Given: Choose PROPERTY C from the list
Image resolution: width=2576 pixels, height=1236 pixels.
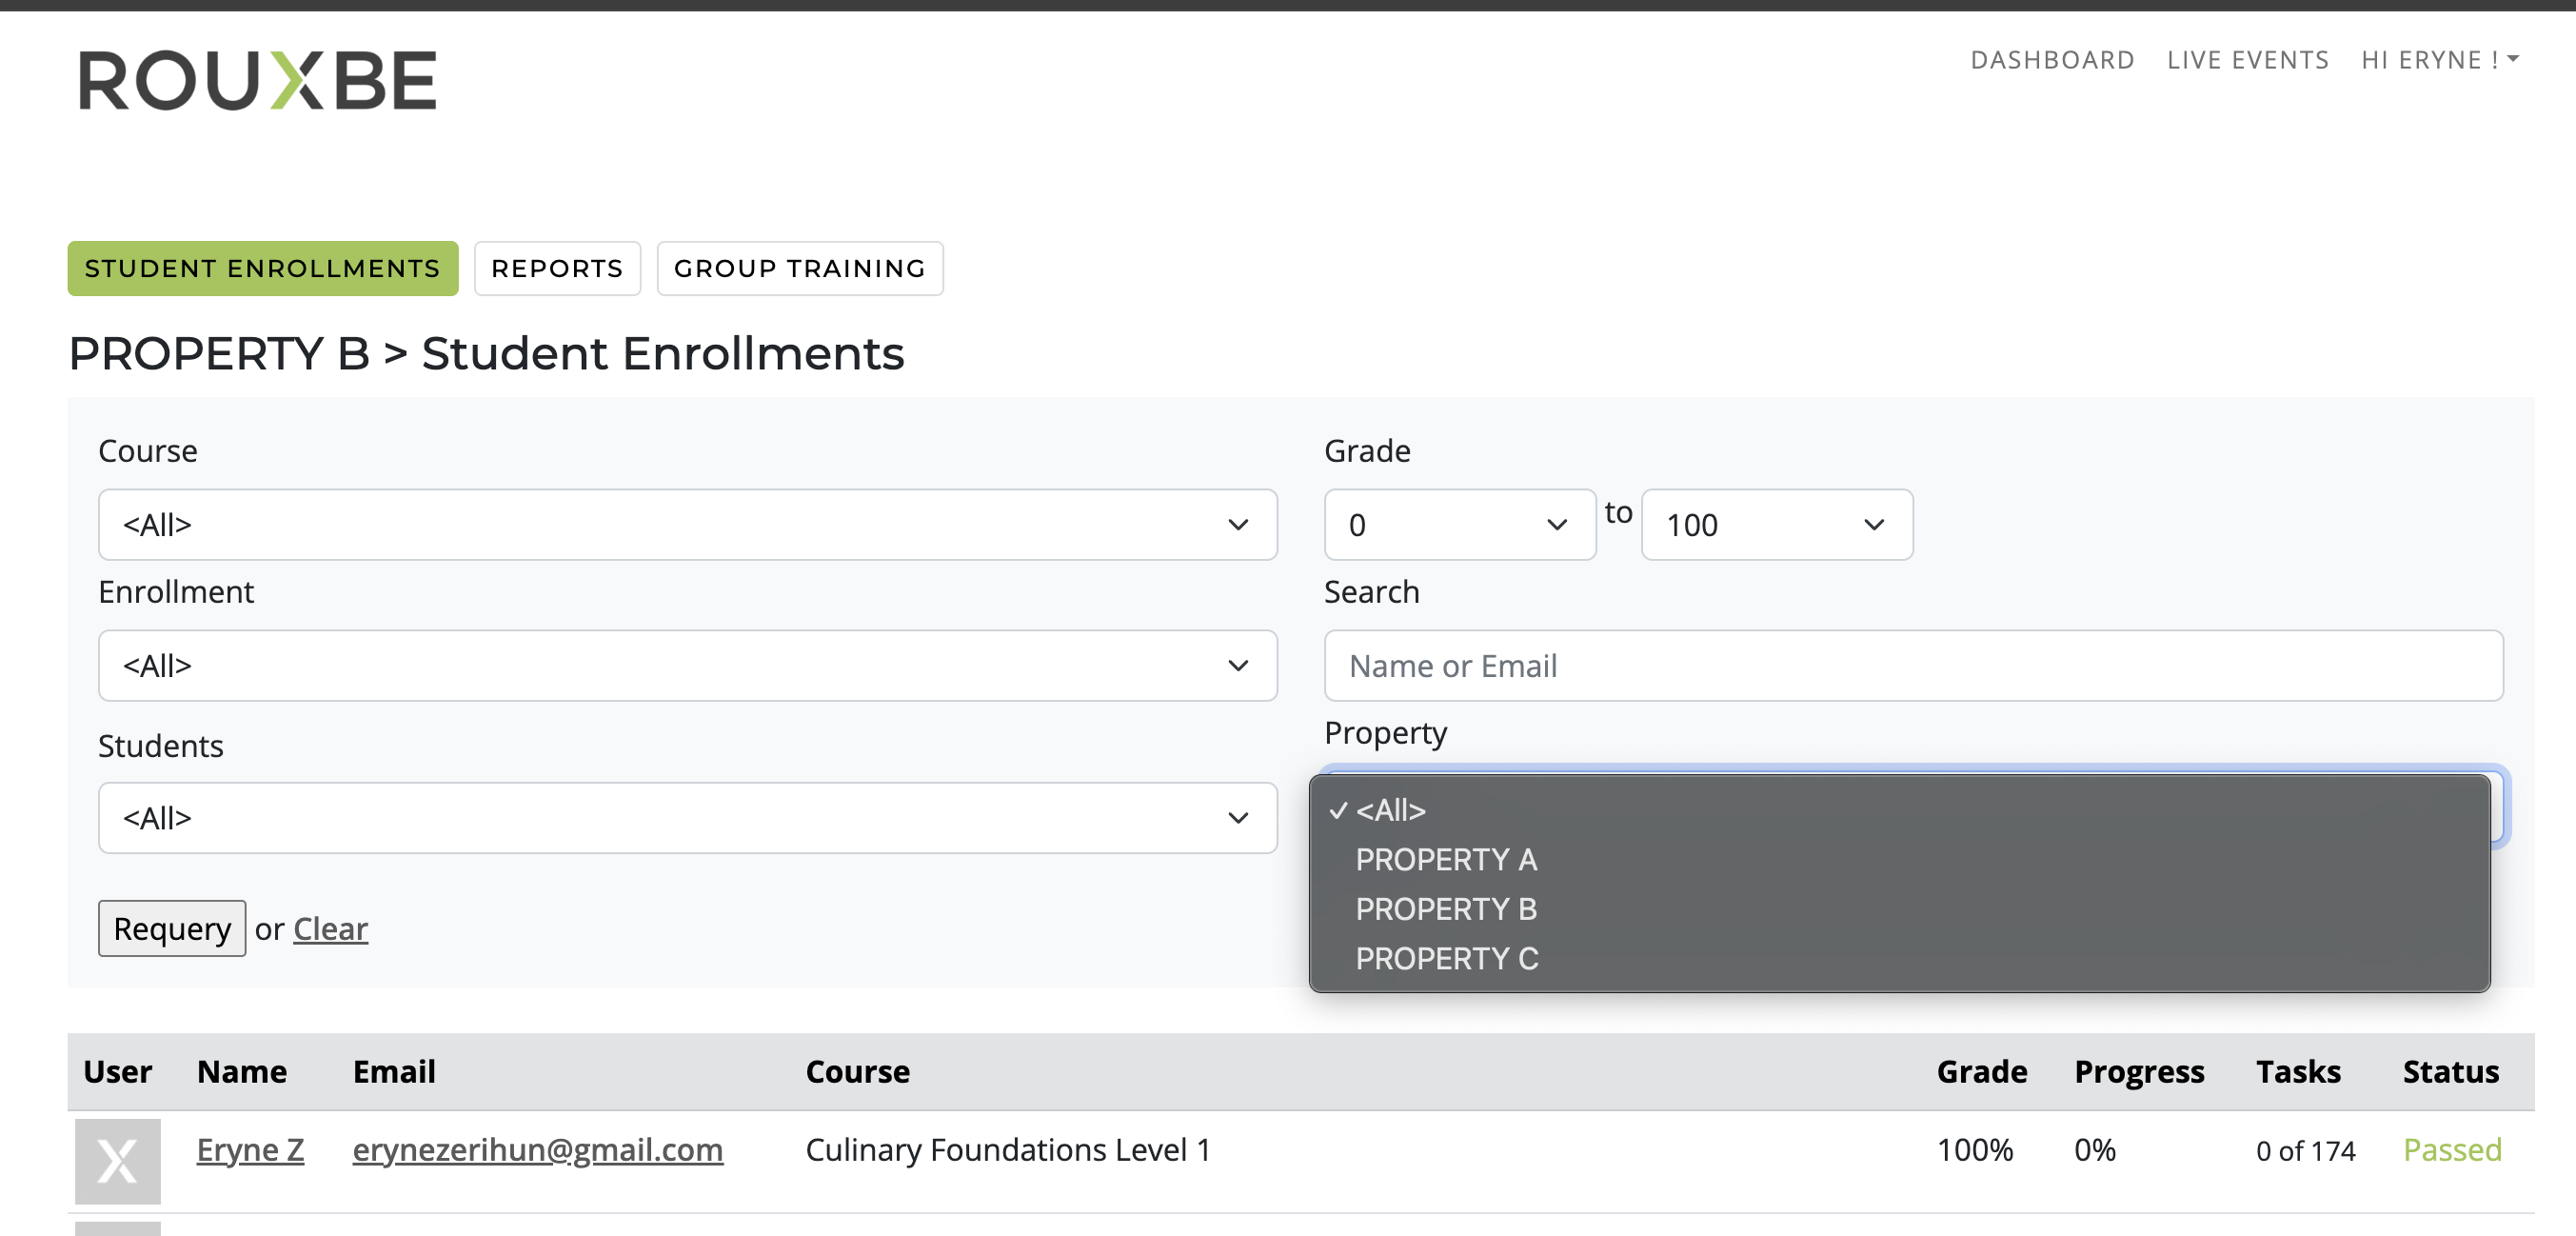Looking at the screenshot, I should pyautogui.click(x=1899, y=958).
